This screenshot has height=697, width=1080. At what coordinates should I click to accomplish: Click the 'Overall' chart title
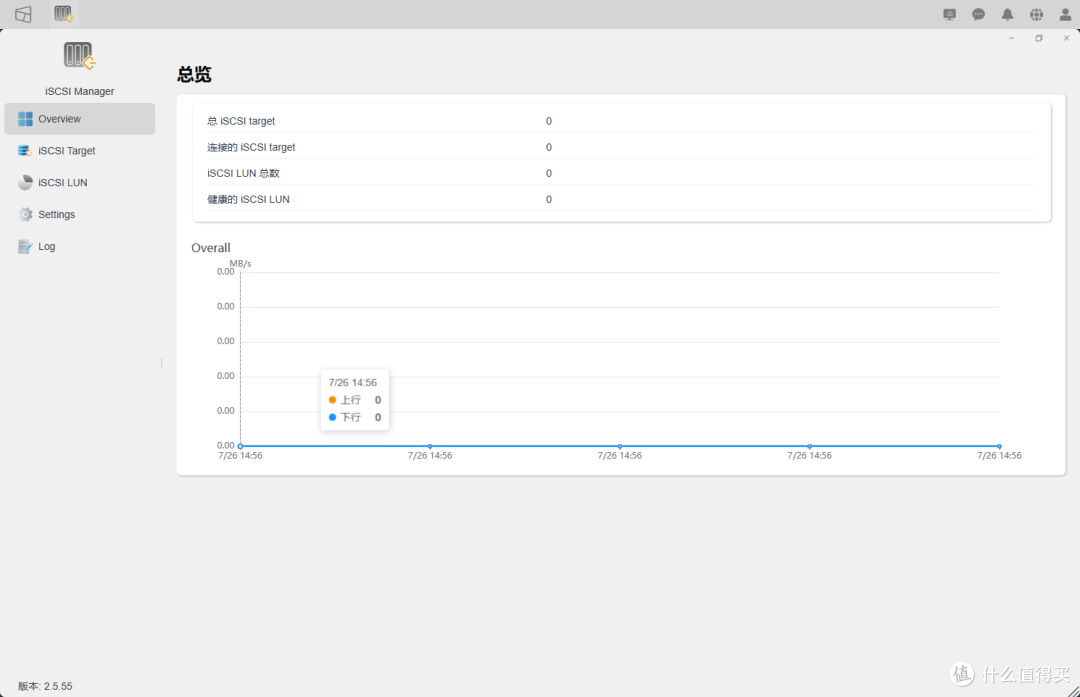(211, 248)
